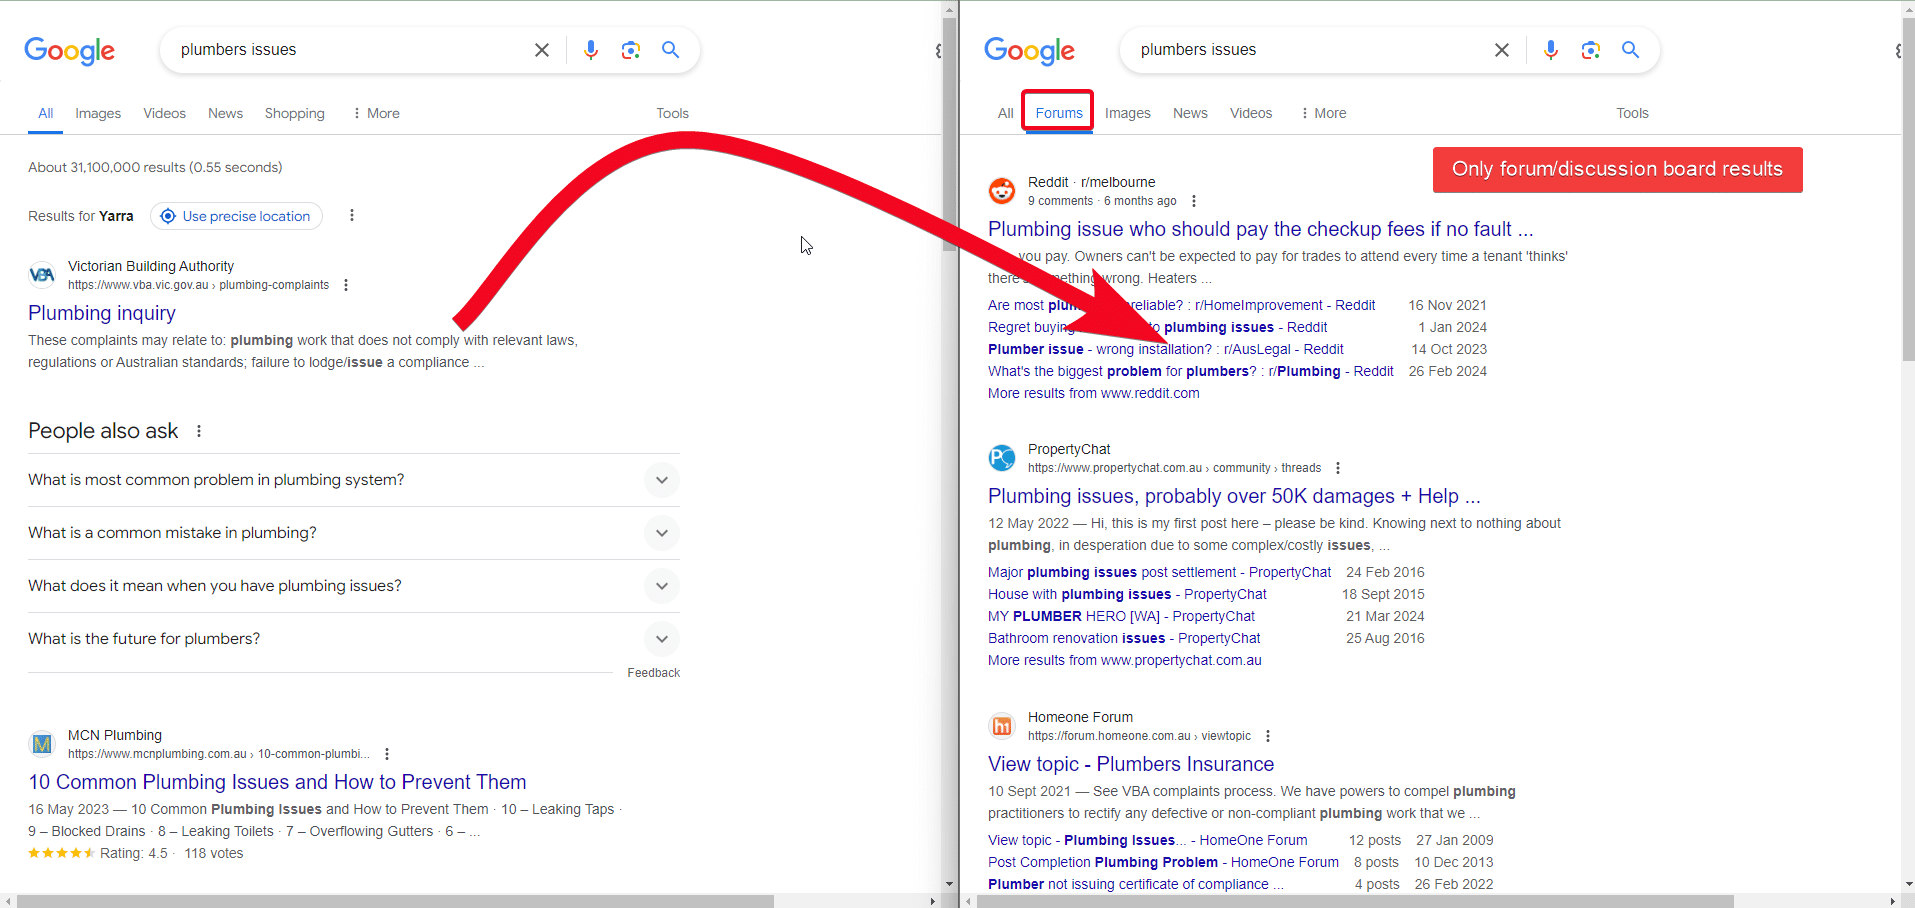This screenshot has width=1915, height=908.
Task: Open three-dot menu on MCN Plumbing result
Action: click(x=388, y=753)
